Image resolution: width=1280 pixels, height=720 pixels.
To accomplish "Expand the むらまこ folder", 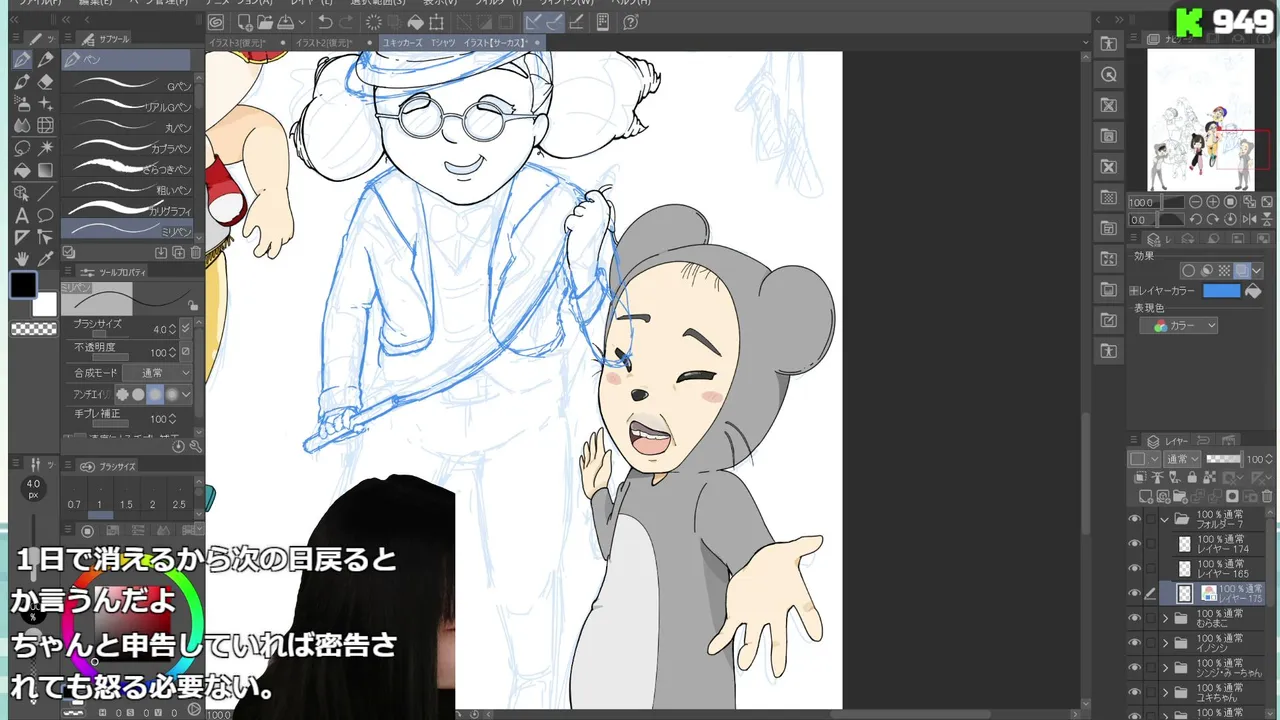I will point(1165,618).
